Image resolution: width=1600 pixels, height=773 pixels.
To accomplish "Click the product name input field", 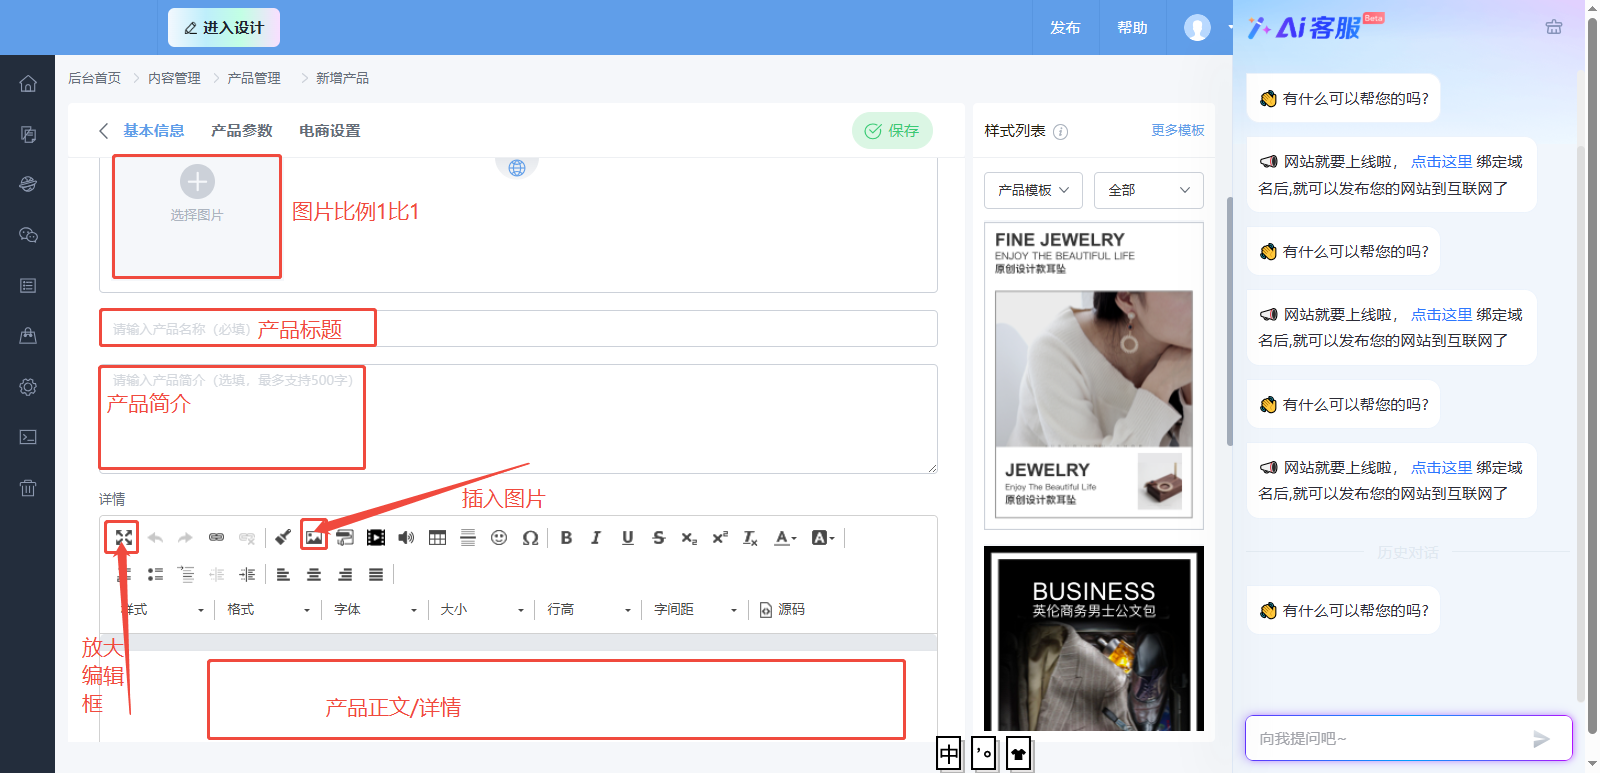I will click(518, 328).
